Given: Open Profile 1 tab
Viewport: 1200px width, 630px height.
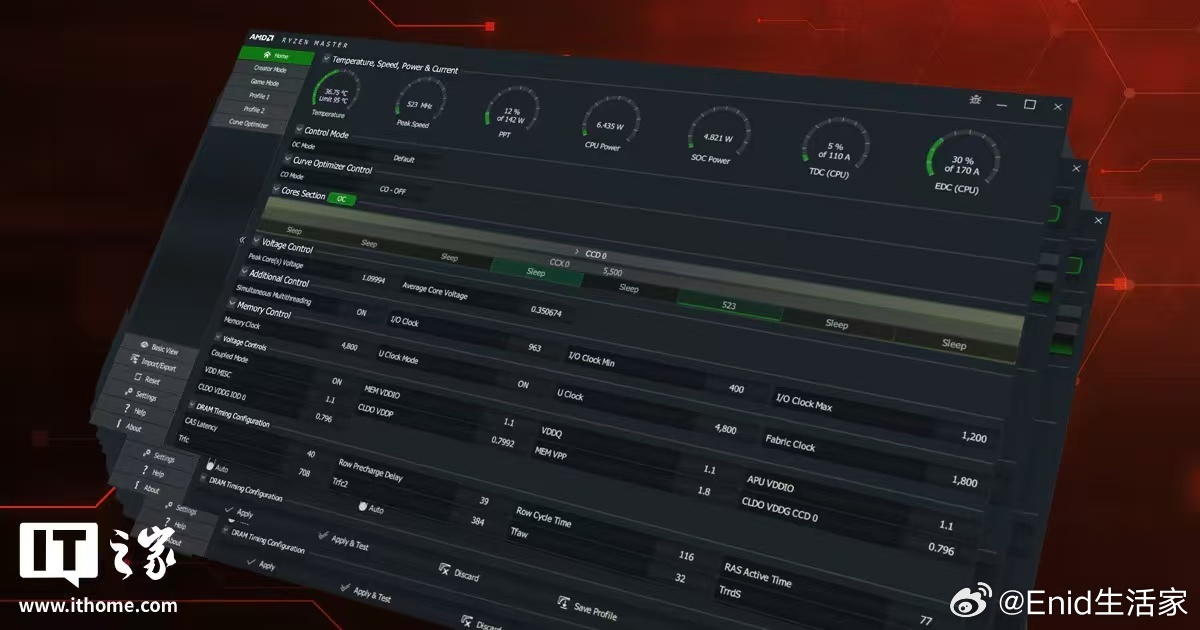Looking at the screenshot, I should pos(257,96).
